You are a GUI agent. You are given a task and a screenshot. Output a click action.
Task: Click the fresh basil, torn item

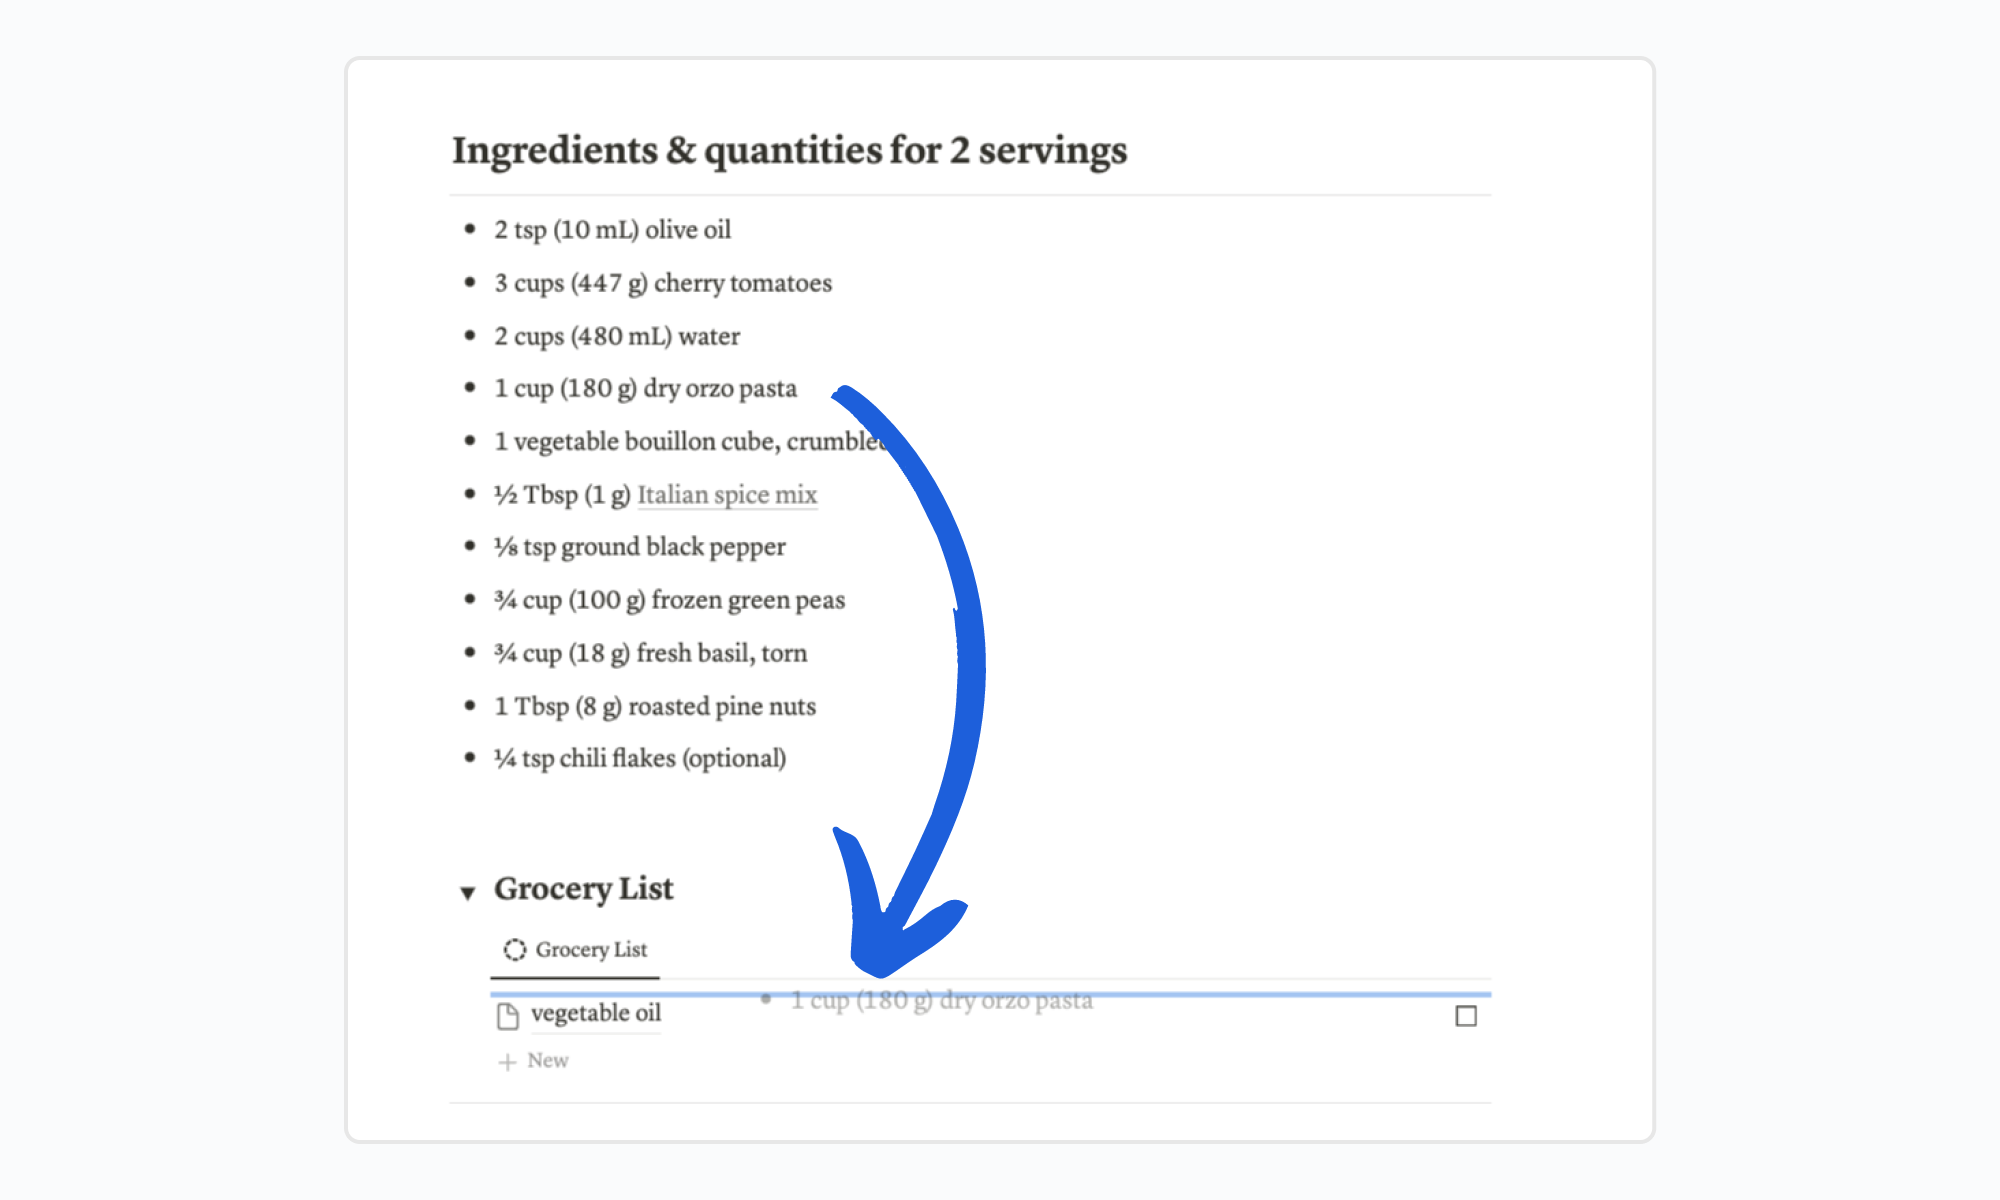[650, 653]
